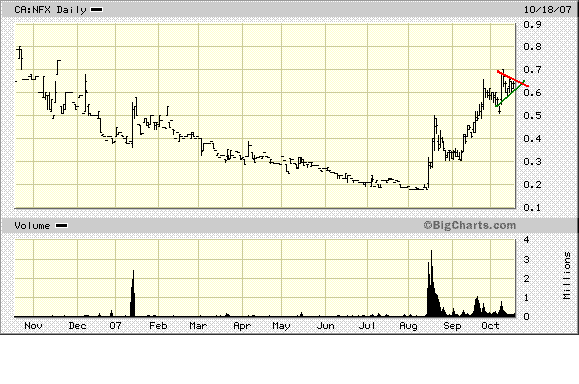Pick the Apr month label

(242, 326)
